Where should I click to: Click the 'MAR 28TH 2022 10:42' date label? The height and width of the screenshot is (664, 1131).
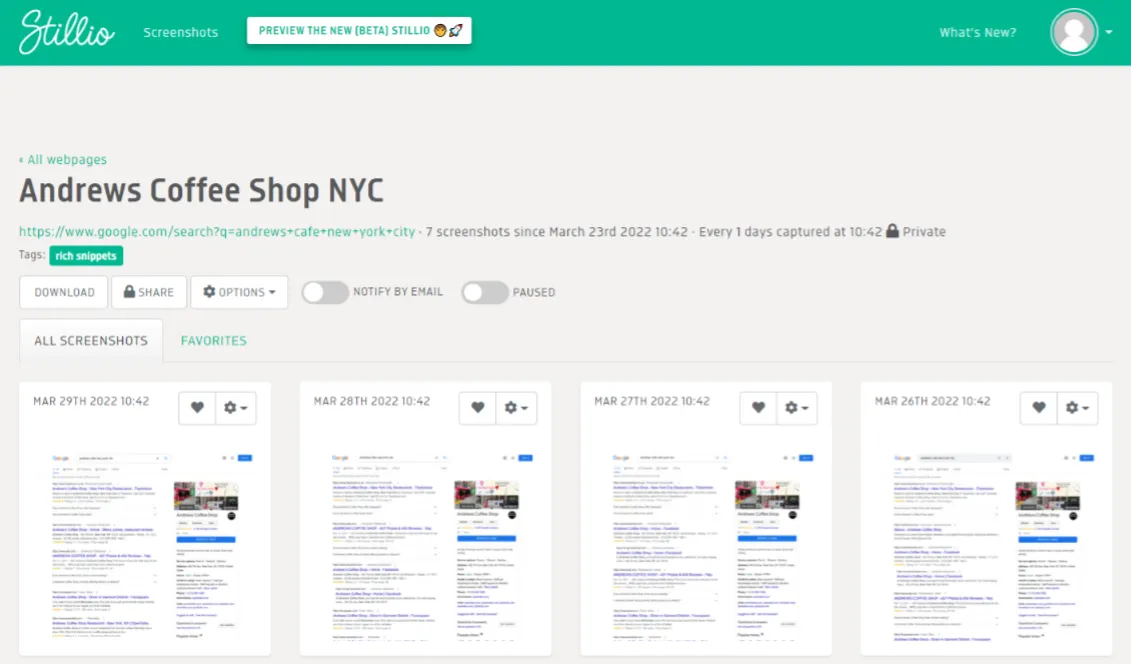point(371,401)
